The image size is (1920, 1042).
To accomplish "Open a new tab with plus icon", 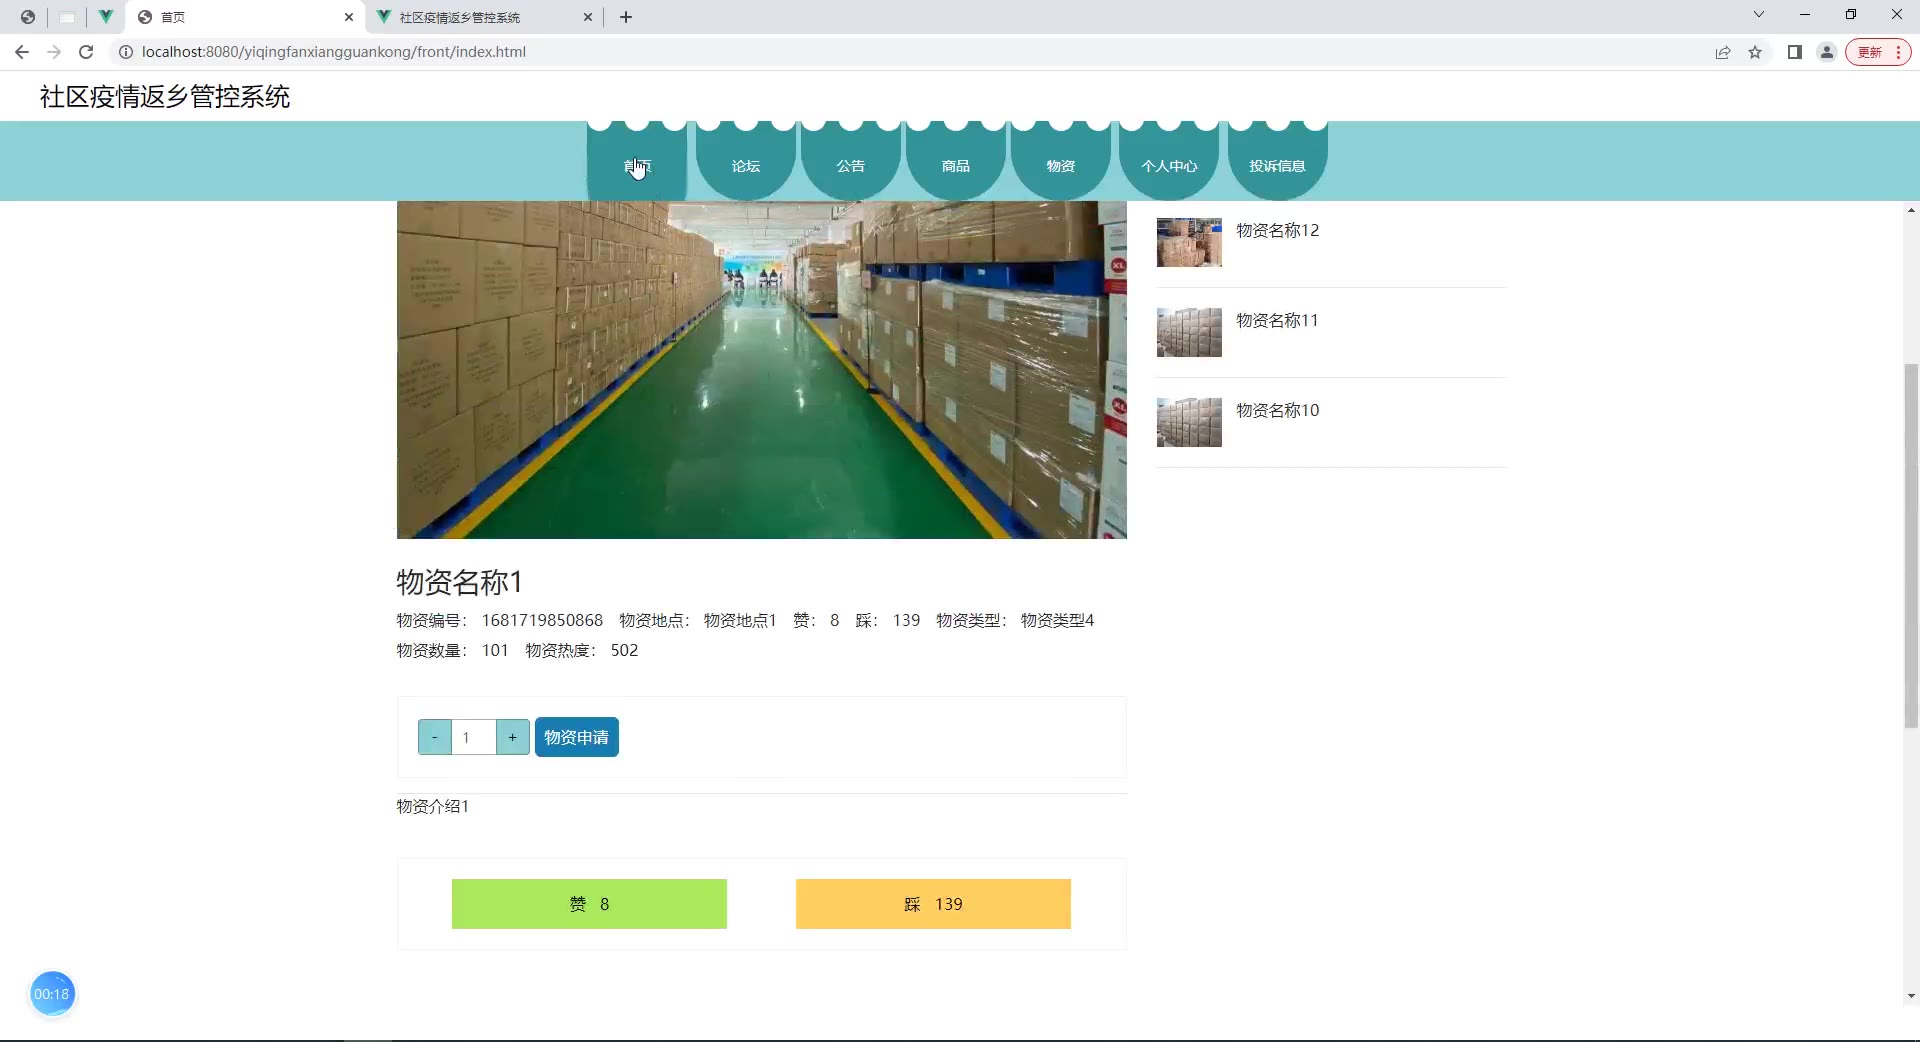I will pos(626,17).
